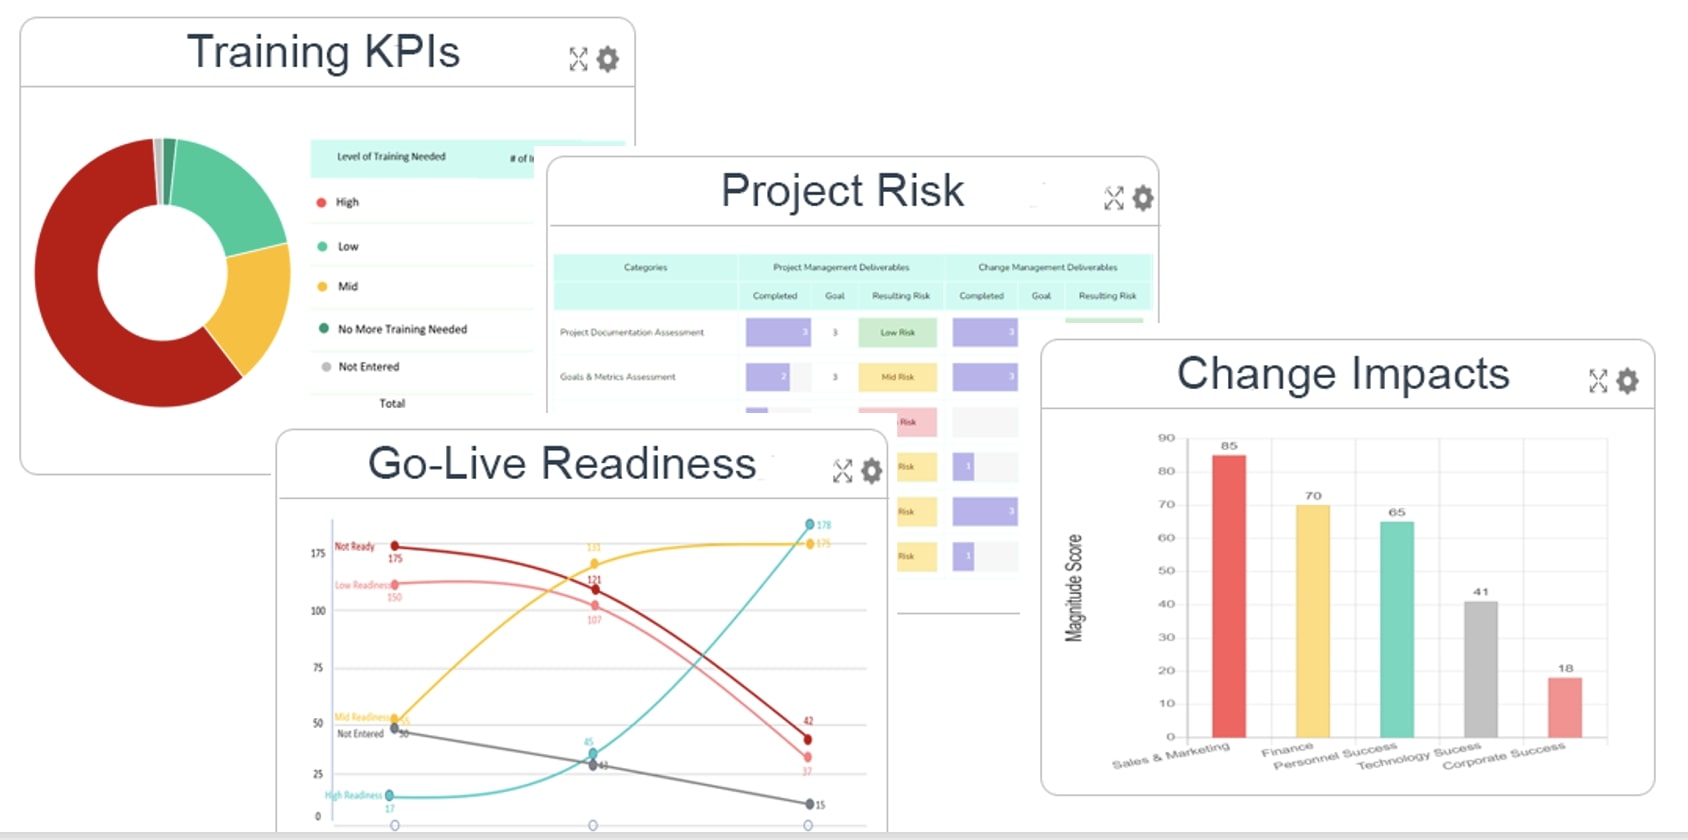Expand the Go-Live Readiness widget

pos(842,471)
